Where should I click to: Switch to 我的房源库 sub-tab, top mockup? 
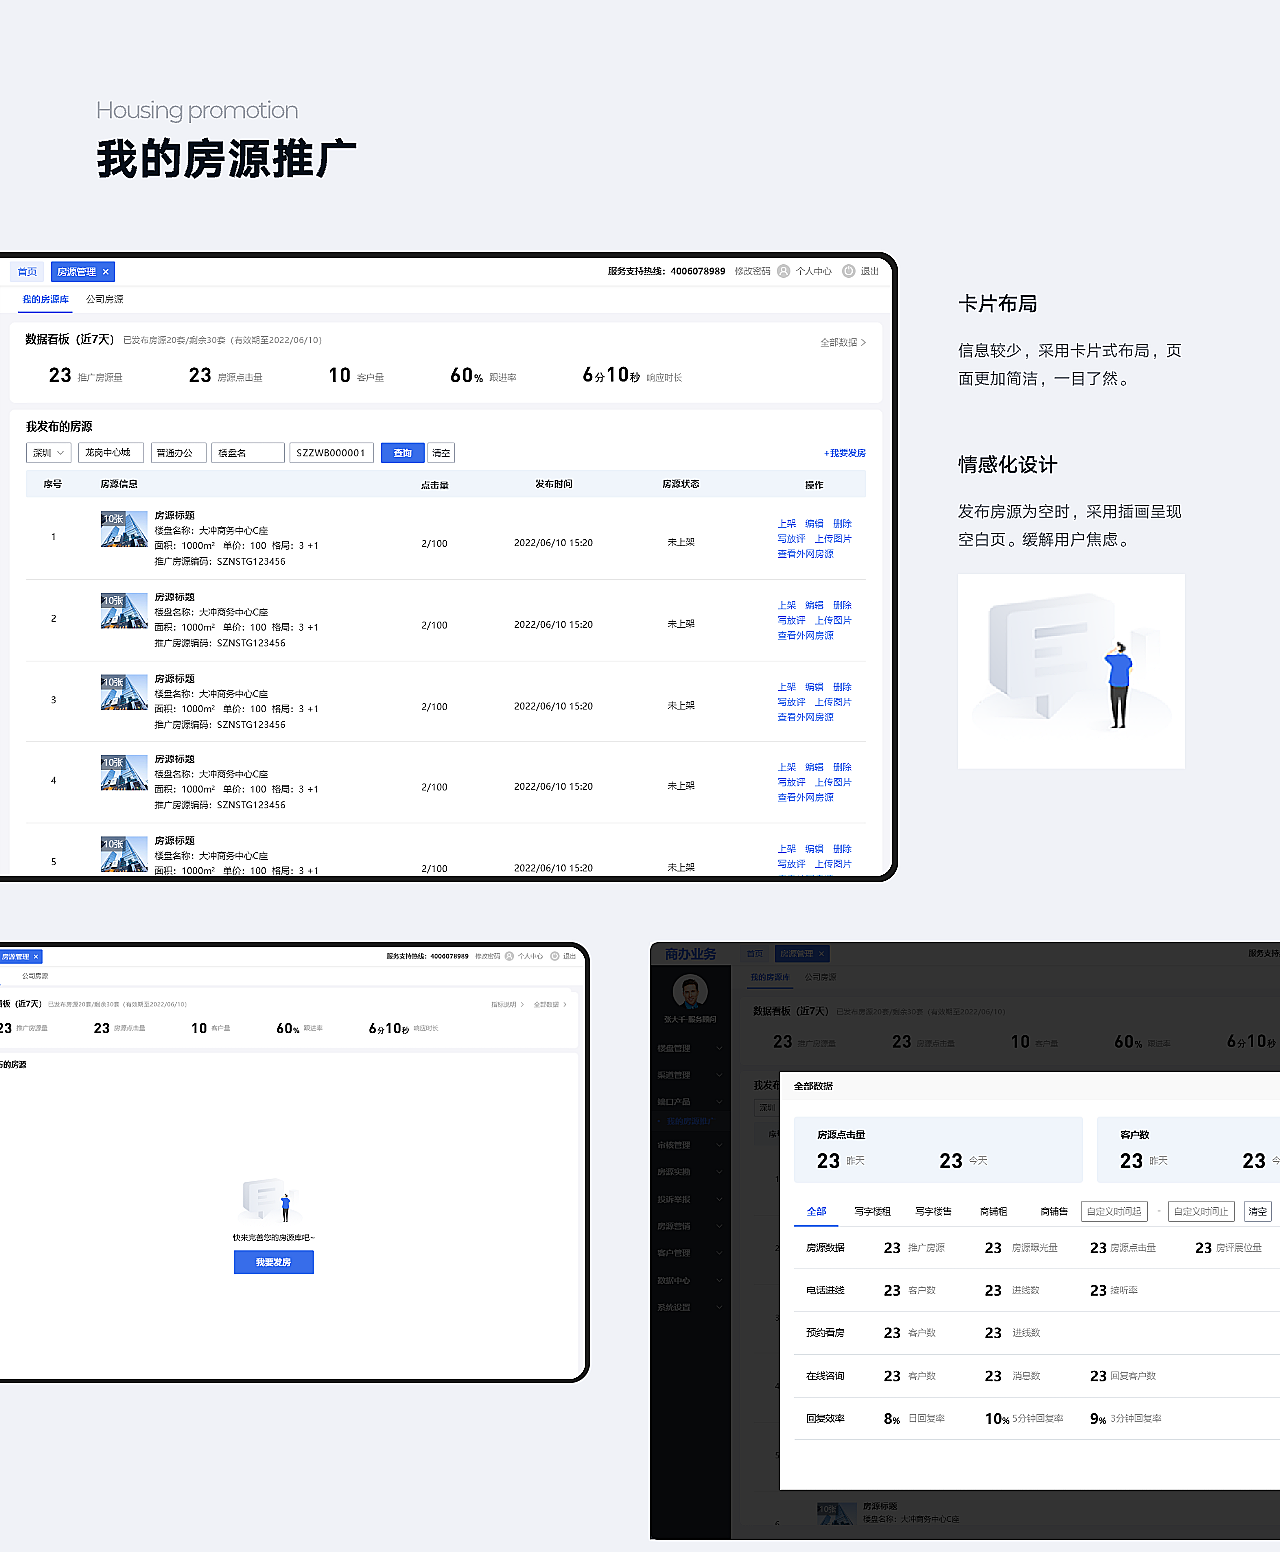click(x=46, y=299)
